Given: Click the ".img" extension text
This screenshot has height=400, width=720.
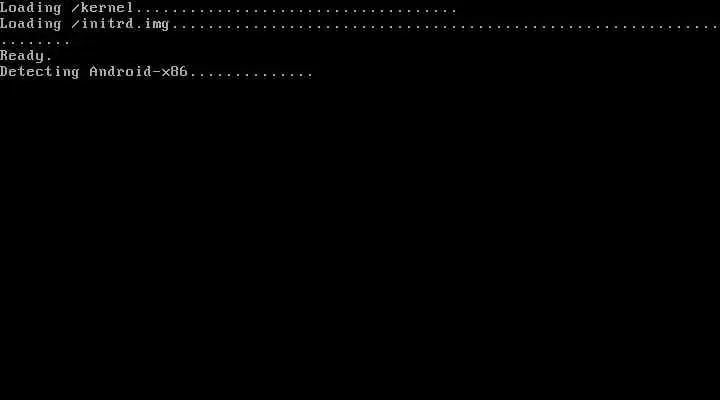Looking at the screenshot, I should (152, 24).
